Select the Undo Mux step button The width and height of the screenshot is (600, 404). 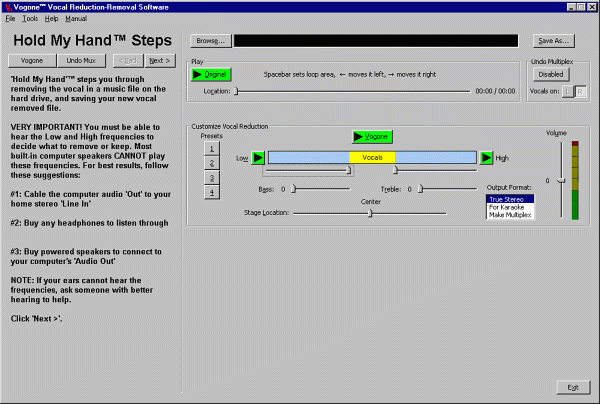(x=81, y=60)
